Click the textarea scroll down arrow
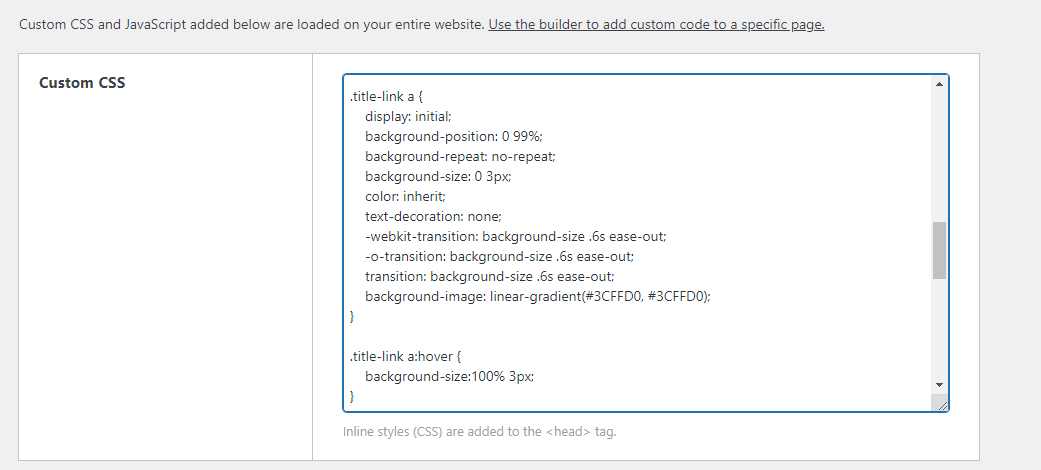Screen dimensions: 1041x470 pos(939,384)
